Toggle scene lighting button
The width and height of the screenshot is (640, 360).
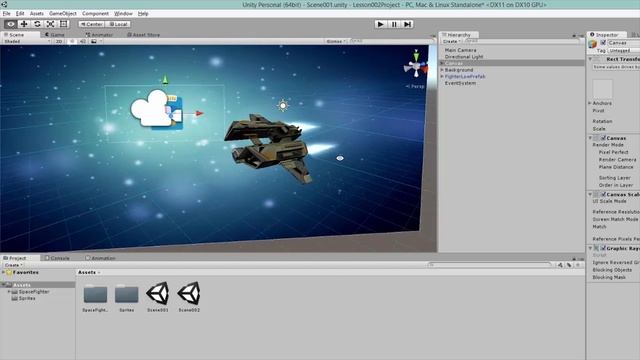coord(72,41)
